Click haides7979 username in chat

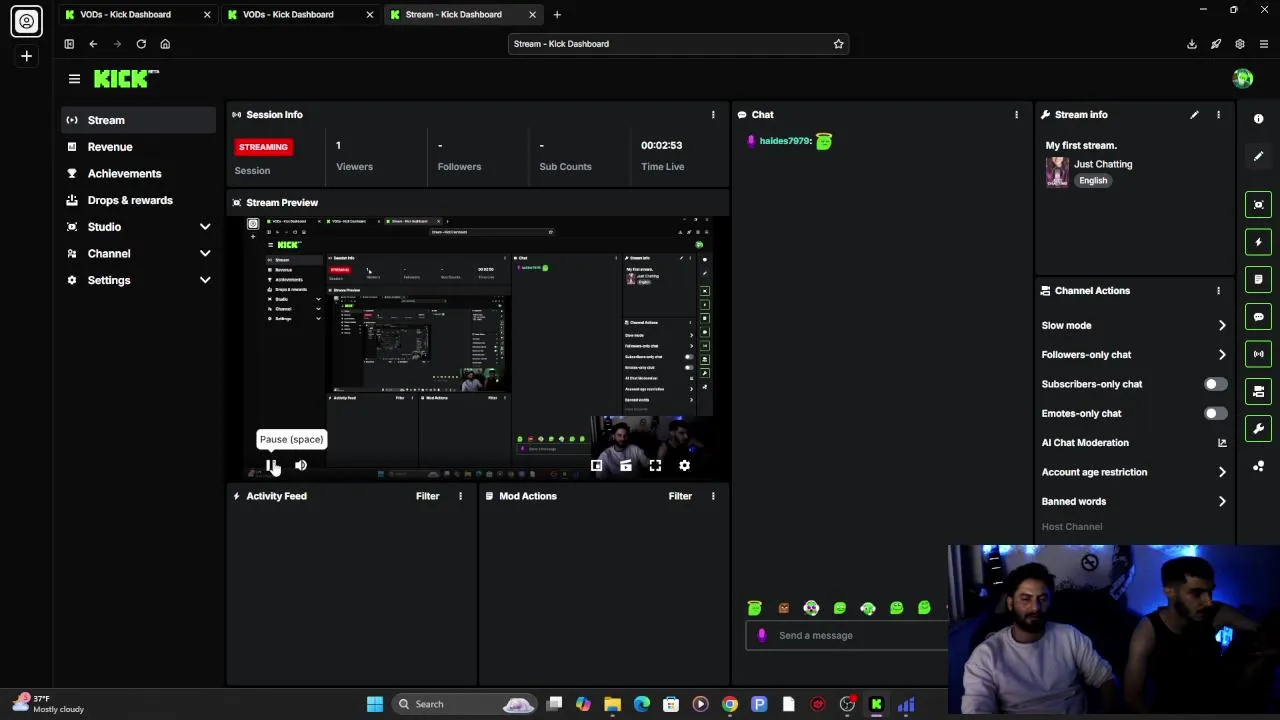[x=785, y=141]
